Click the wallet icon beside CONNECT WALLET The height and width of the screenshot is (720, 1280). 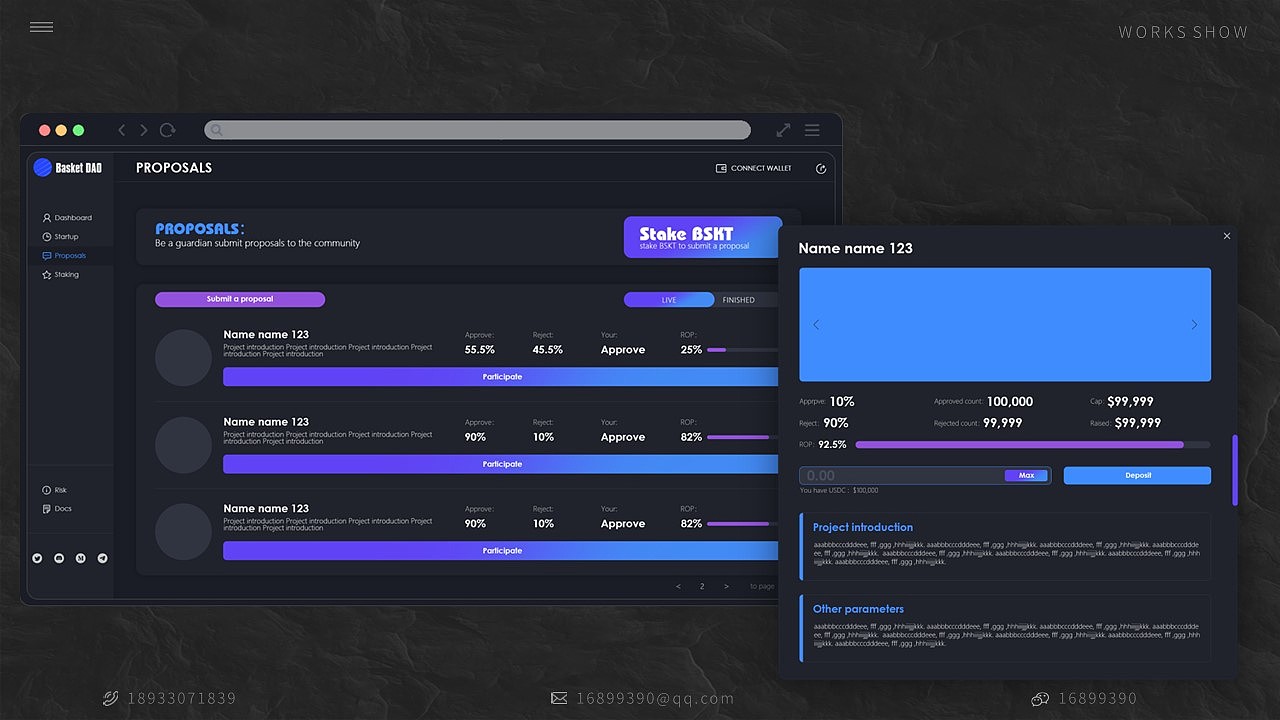[x=721, y=168]
